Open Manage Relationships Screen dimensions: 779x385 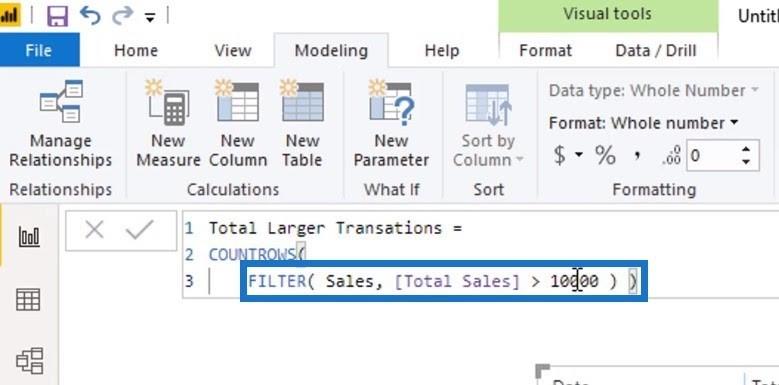coord(61,124)
